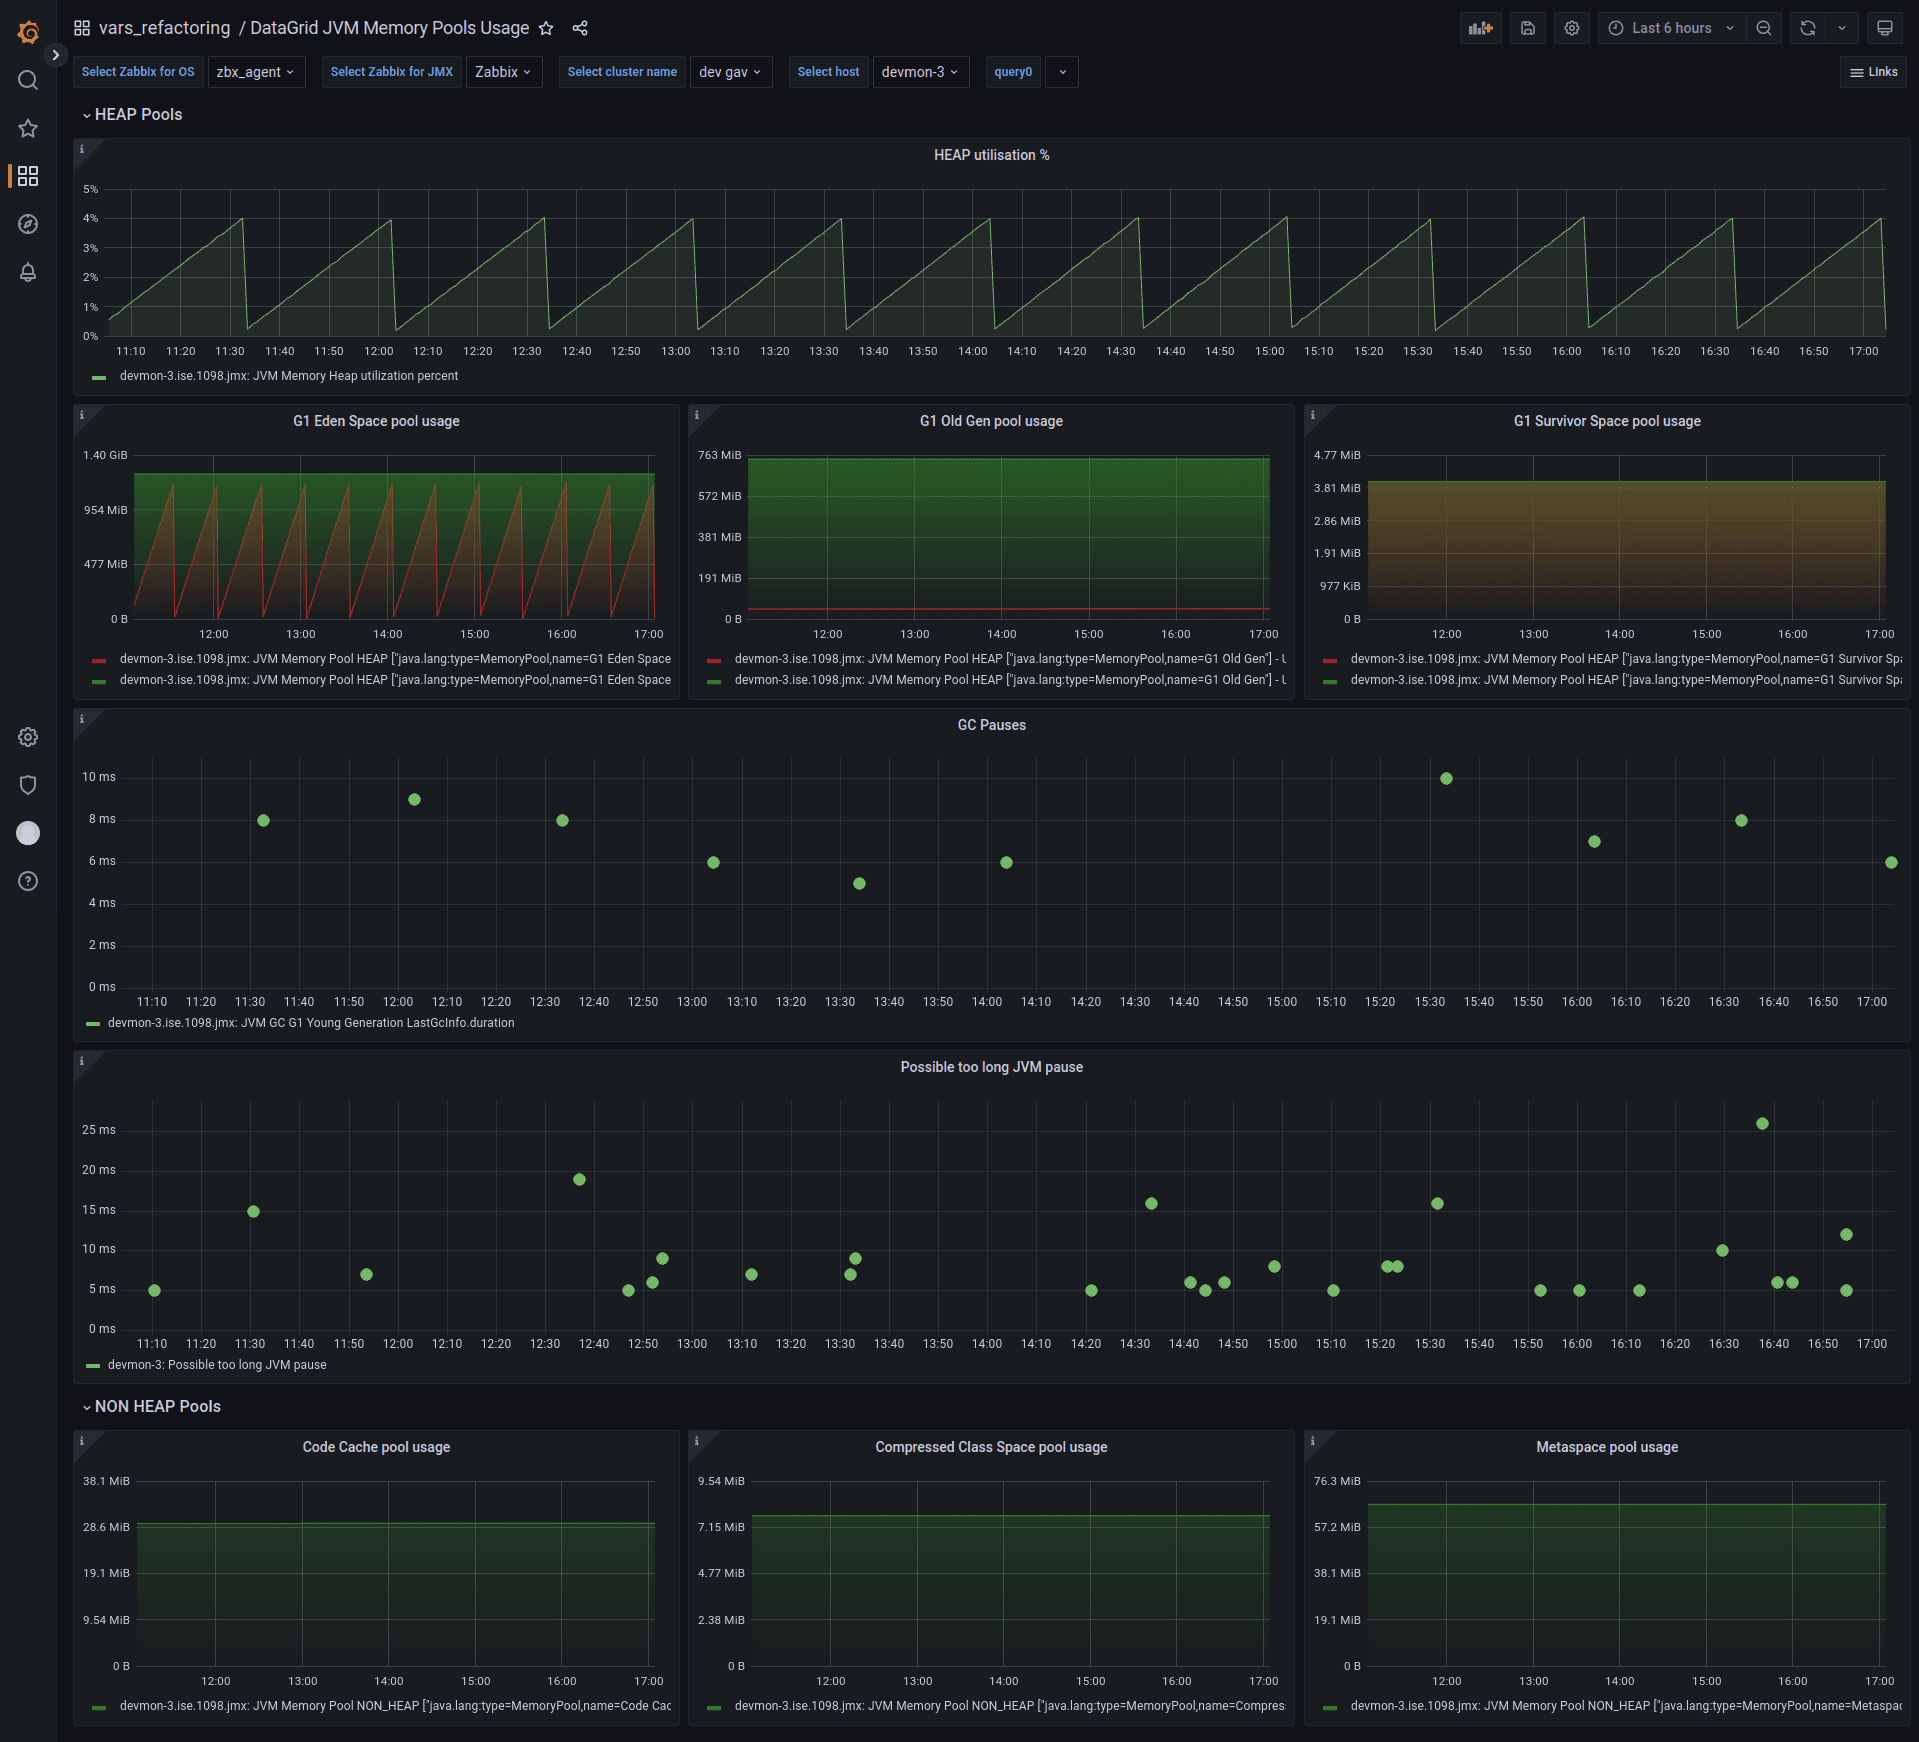Enable cycle view mode with the monitor icon
The height and width of the screenshot is (1742, 1919).
coord(1884,27)
